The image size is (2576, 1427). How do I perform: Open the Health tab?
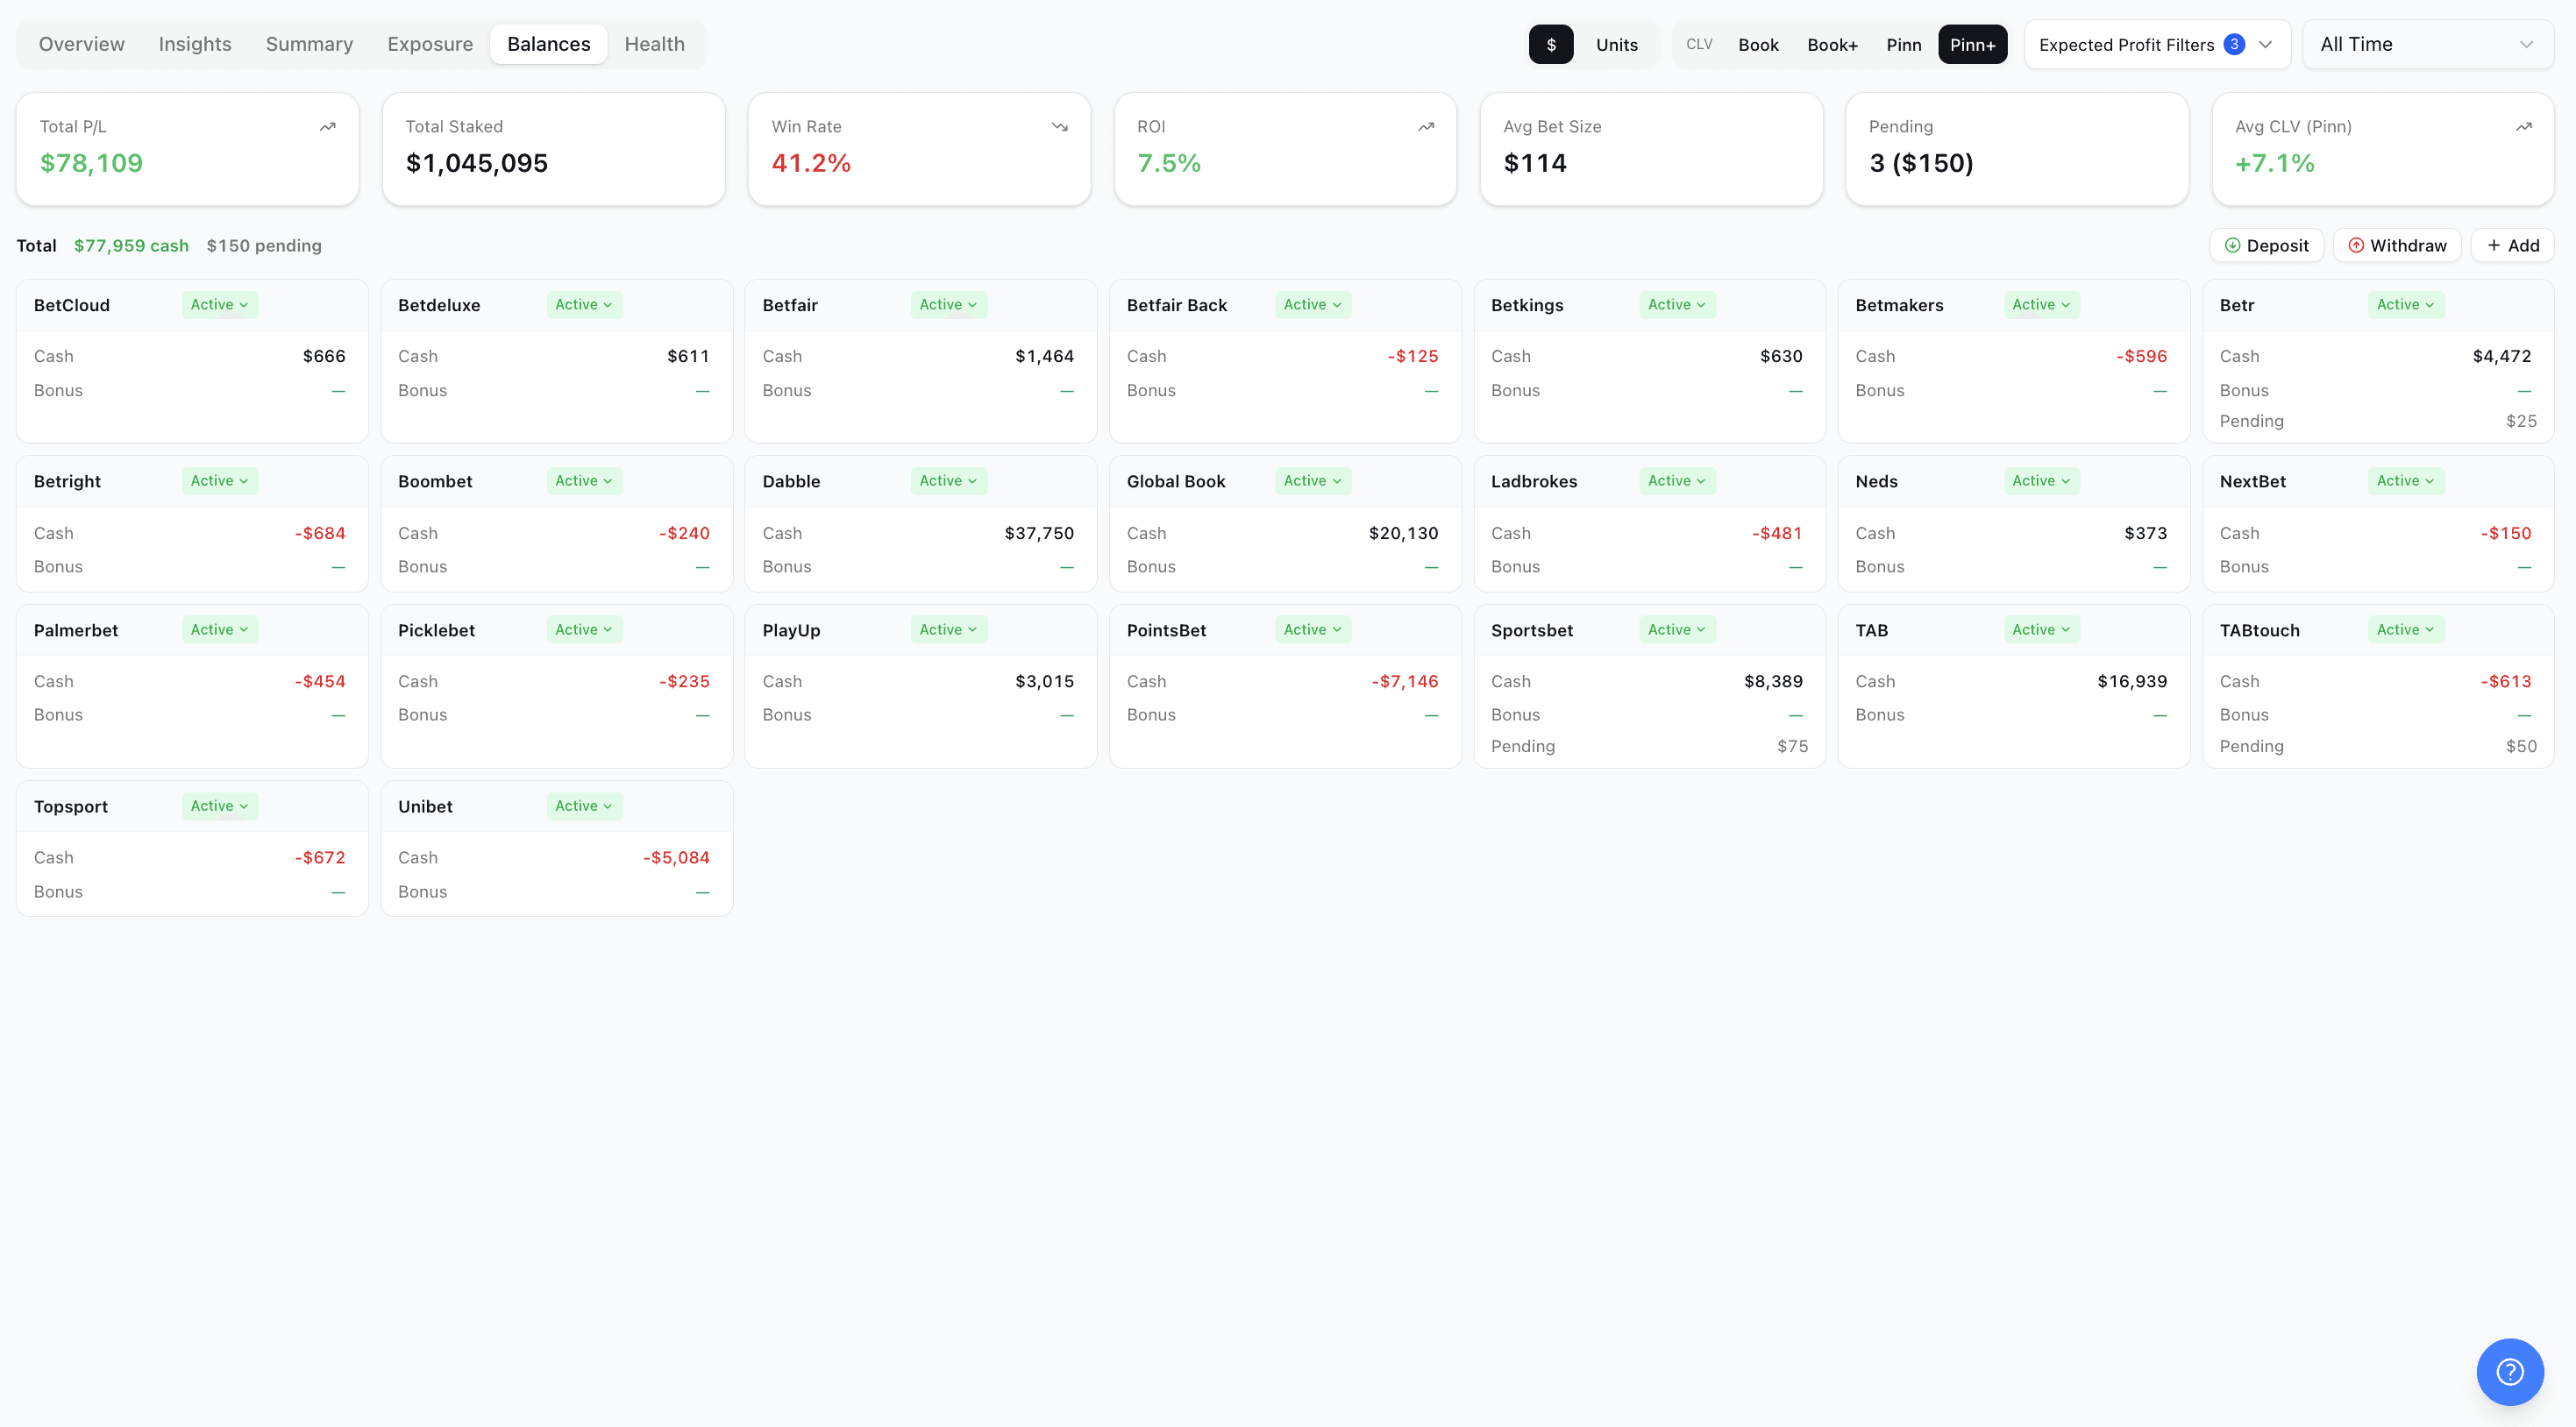coord(654,44)
